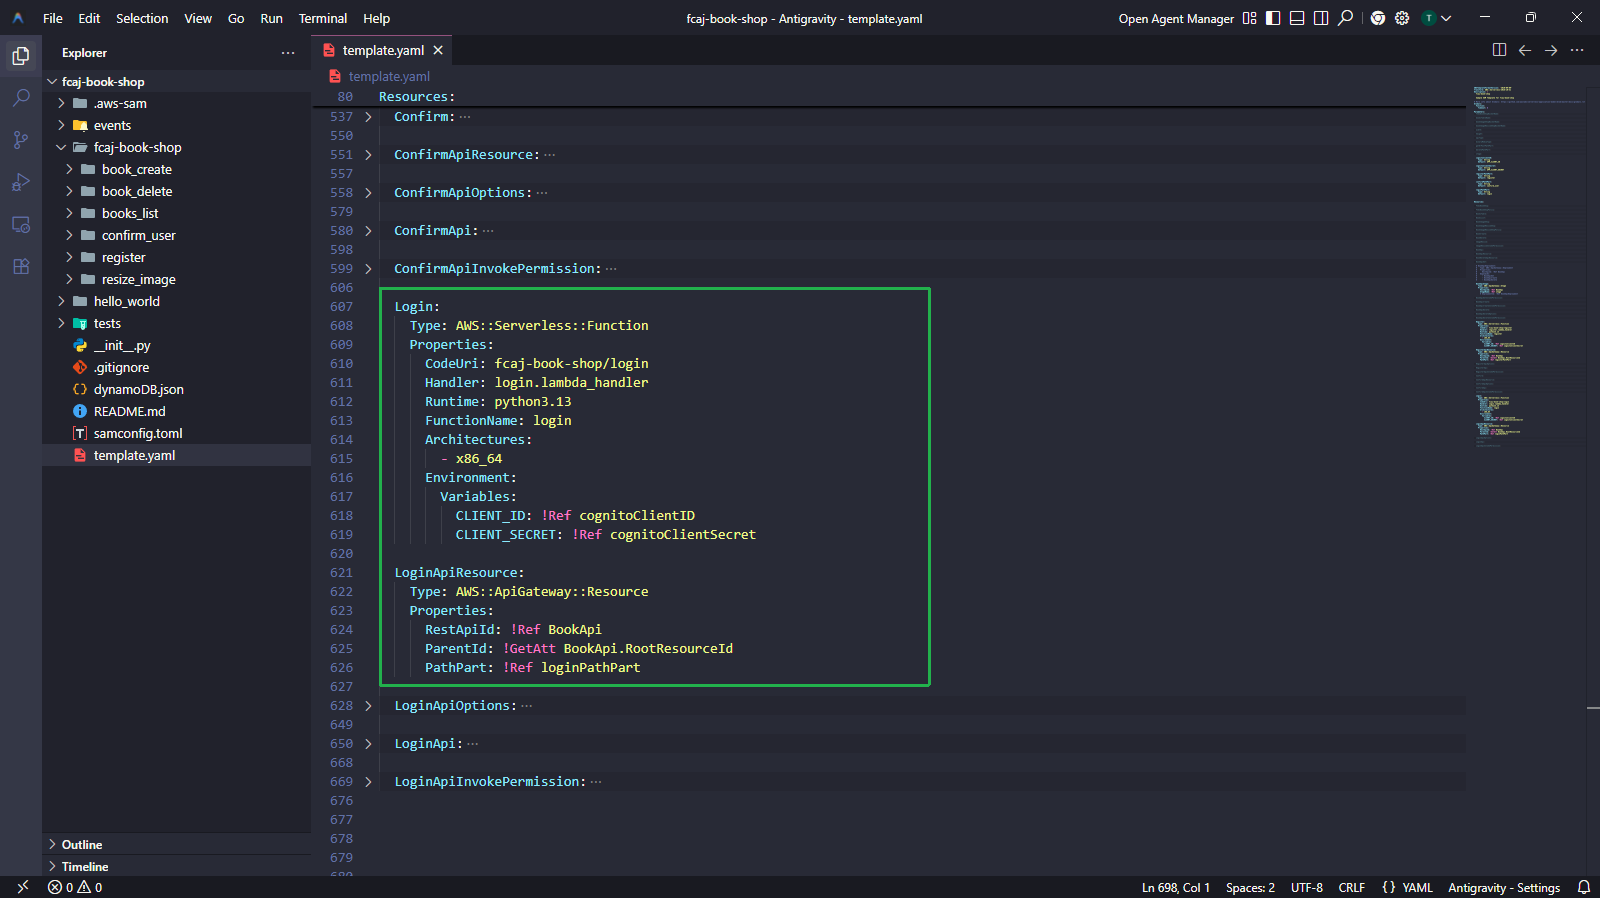
Task: Open the Extensions view in activity bar
Action: click(x=21, y=266)
